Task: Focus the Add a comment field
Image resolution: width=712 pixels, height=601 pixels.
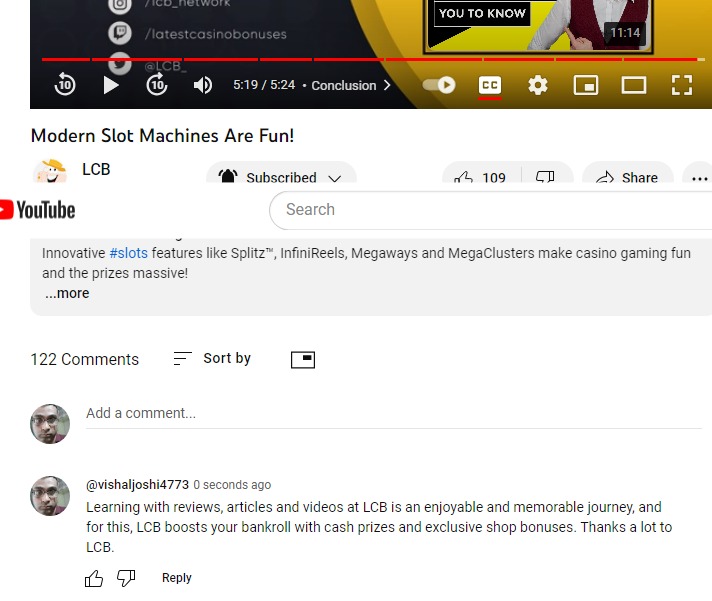Action: [x=394, y=414]
